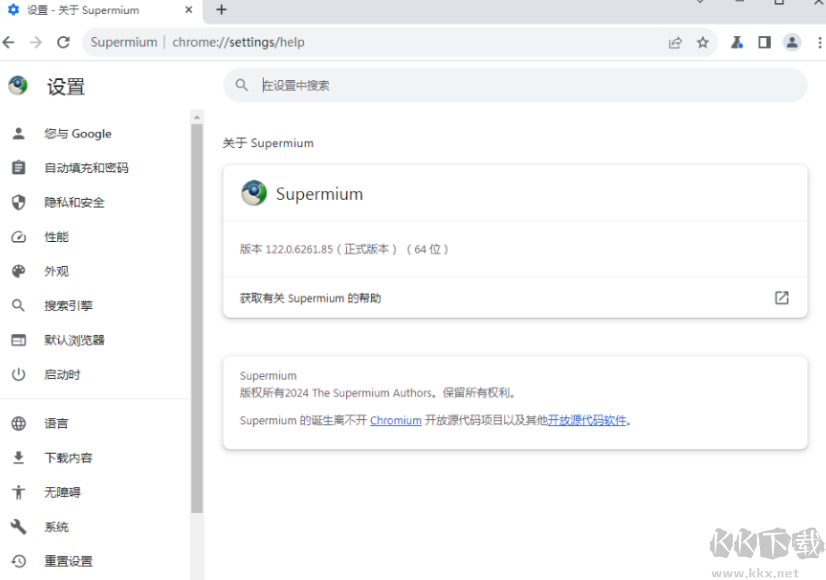The width and height of the screenshot is (826, 580).
Task: Click the 在设置中搜索 search field
Action: pos(515,85)
